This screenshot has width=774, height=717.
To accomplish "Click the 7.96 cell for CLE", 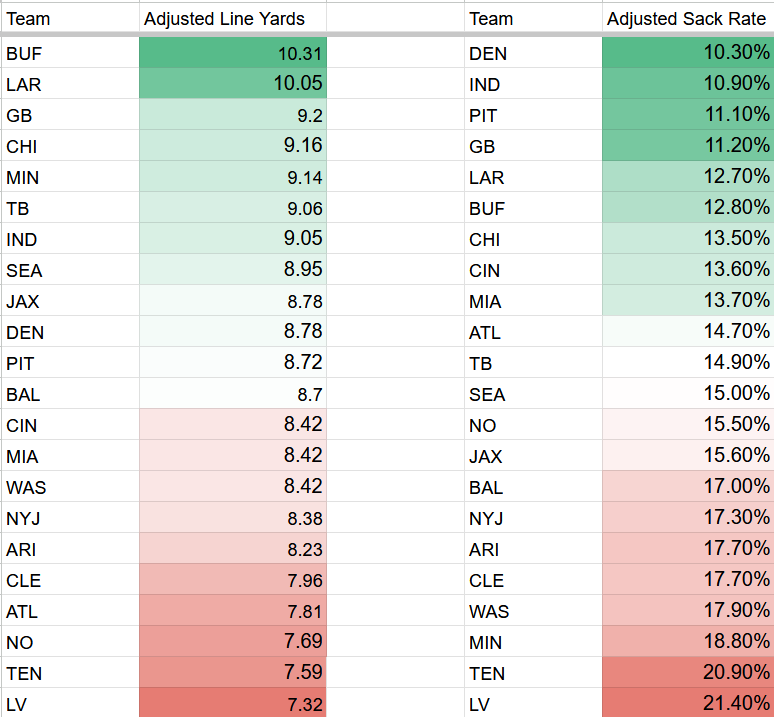I will pos(233,580).
